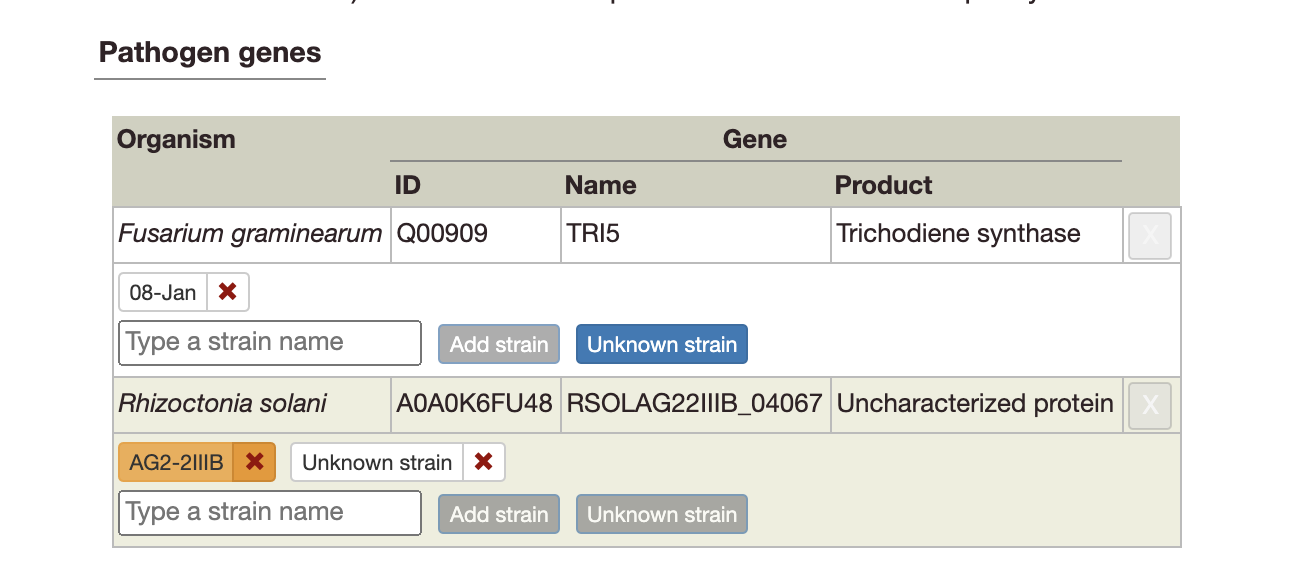Select the AG2-2IIIB strain chip
The height and width of the screenshot is (588, 1310).
[x=171, y=461]
